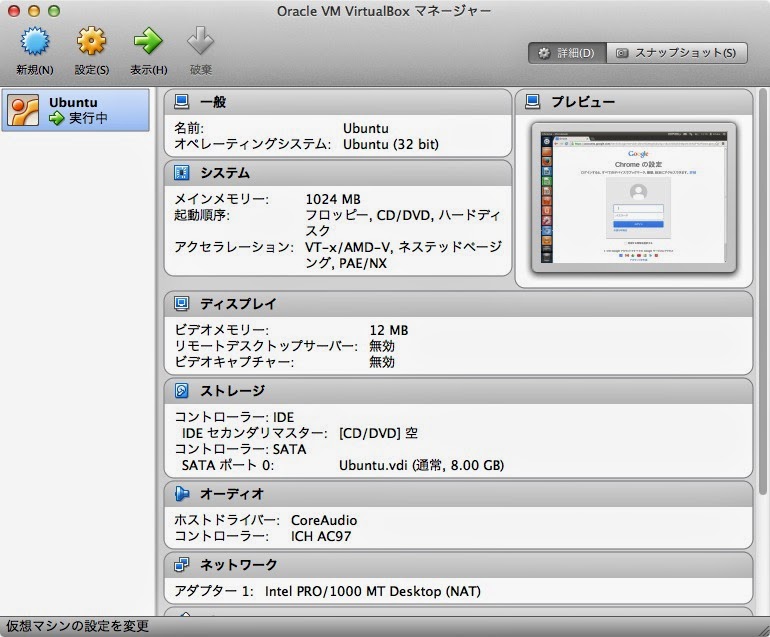Click the window's green zoom button
770x637 pixels.
tap(54, 11)
